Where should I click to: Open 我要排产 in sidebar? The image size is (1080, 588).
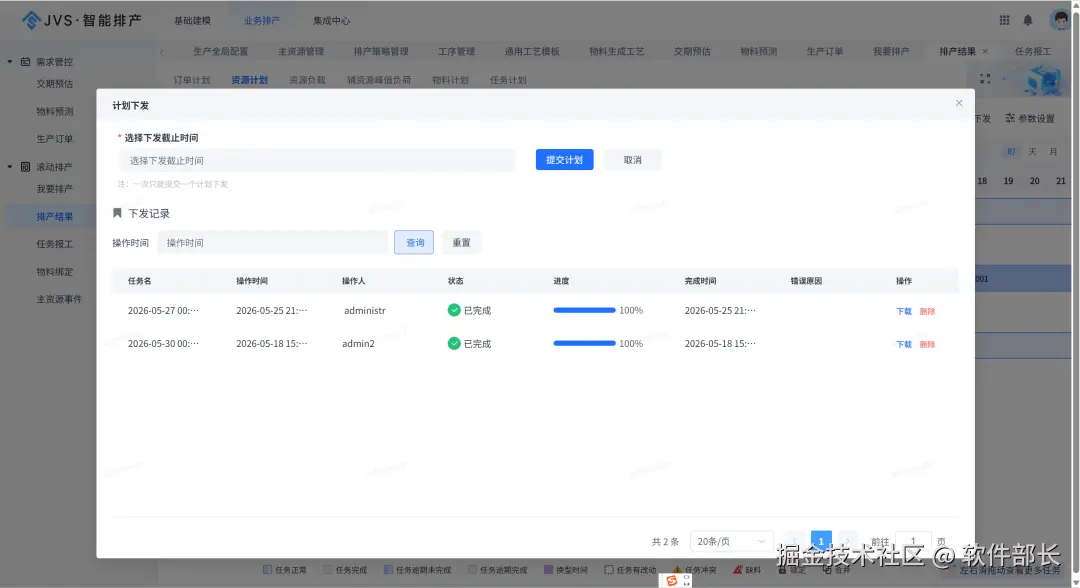point(54,189)
